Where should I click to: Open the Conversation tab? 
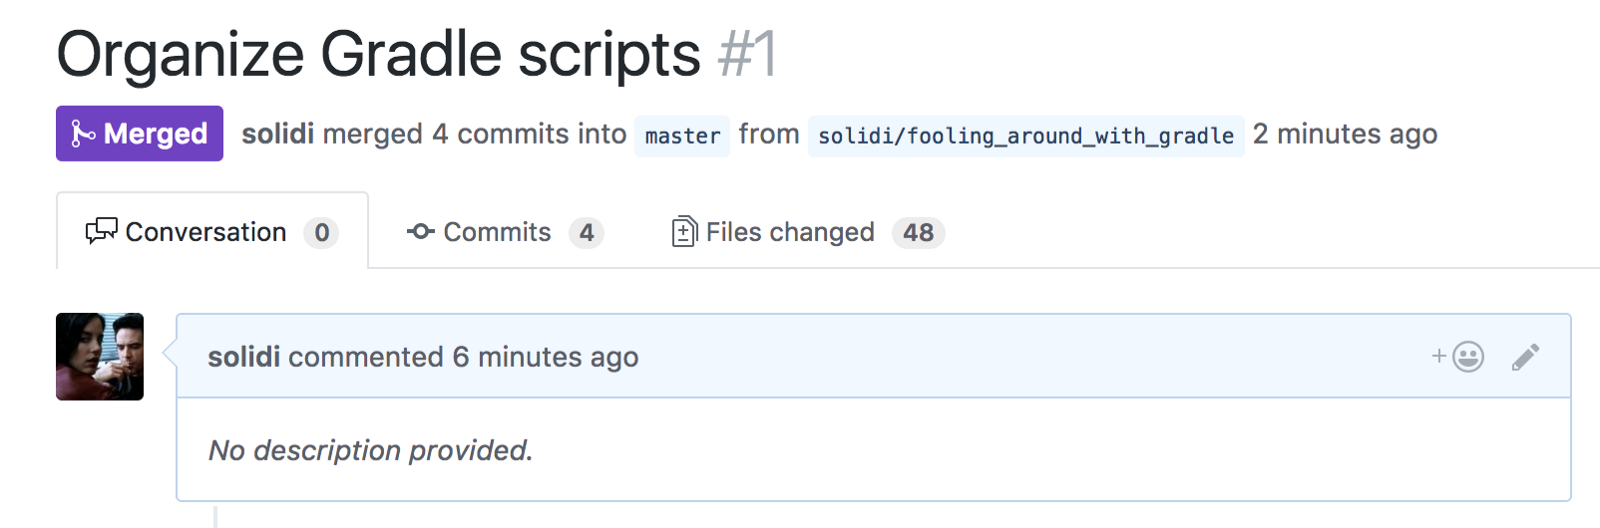pos(205,232)
